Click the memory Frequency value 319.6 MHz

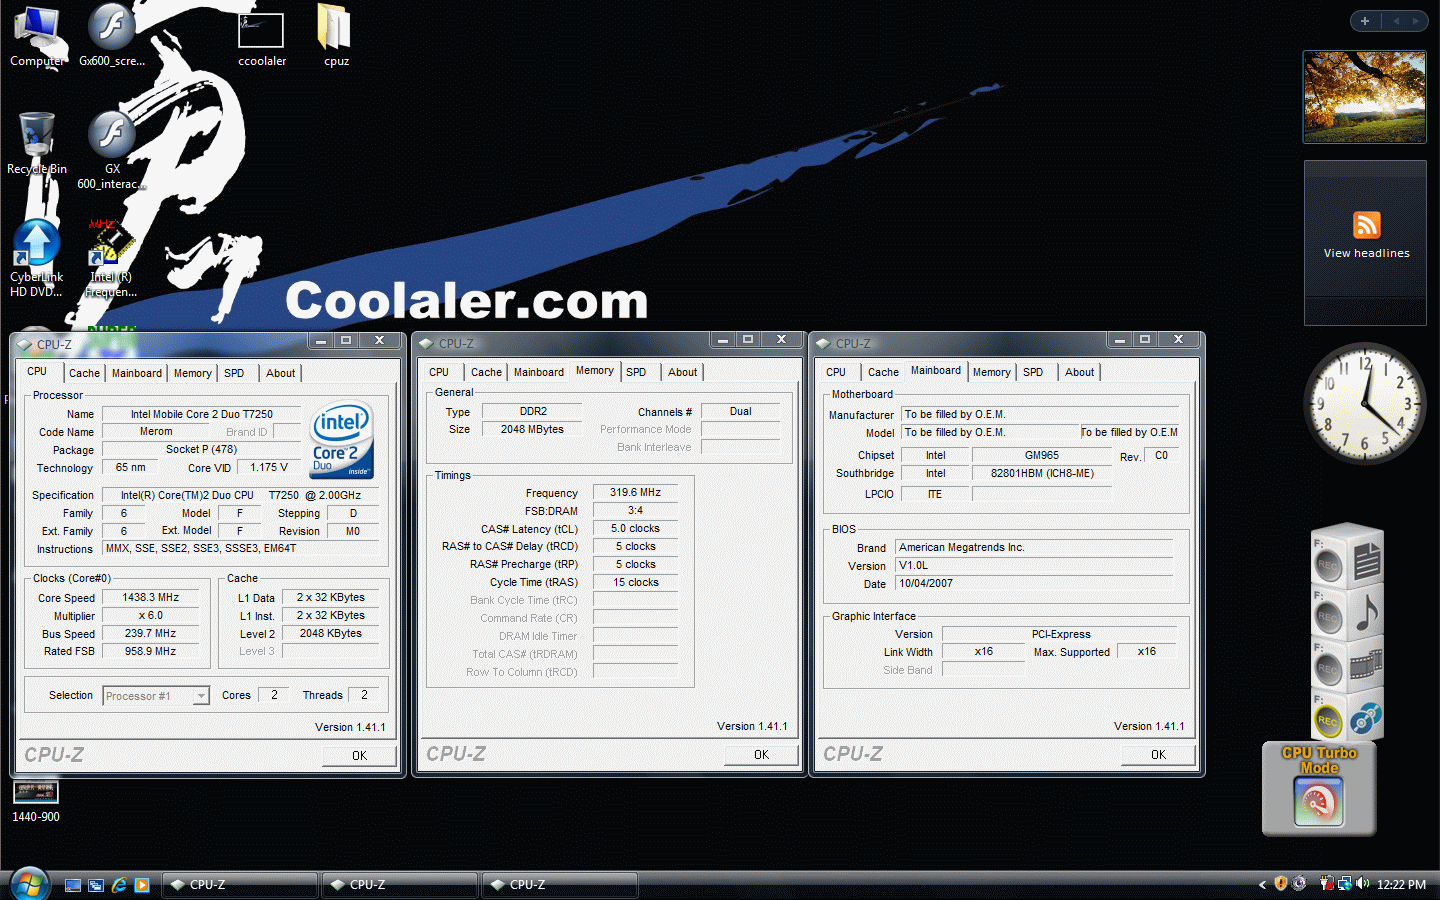636,492
